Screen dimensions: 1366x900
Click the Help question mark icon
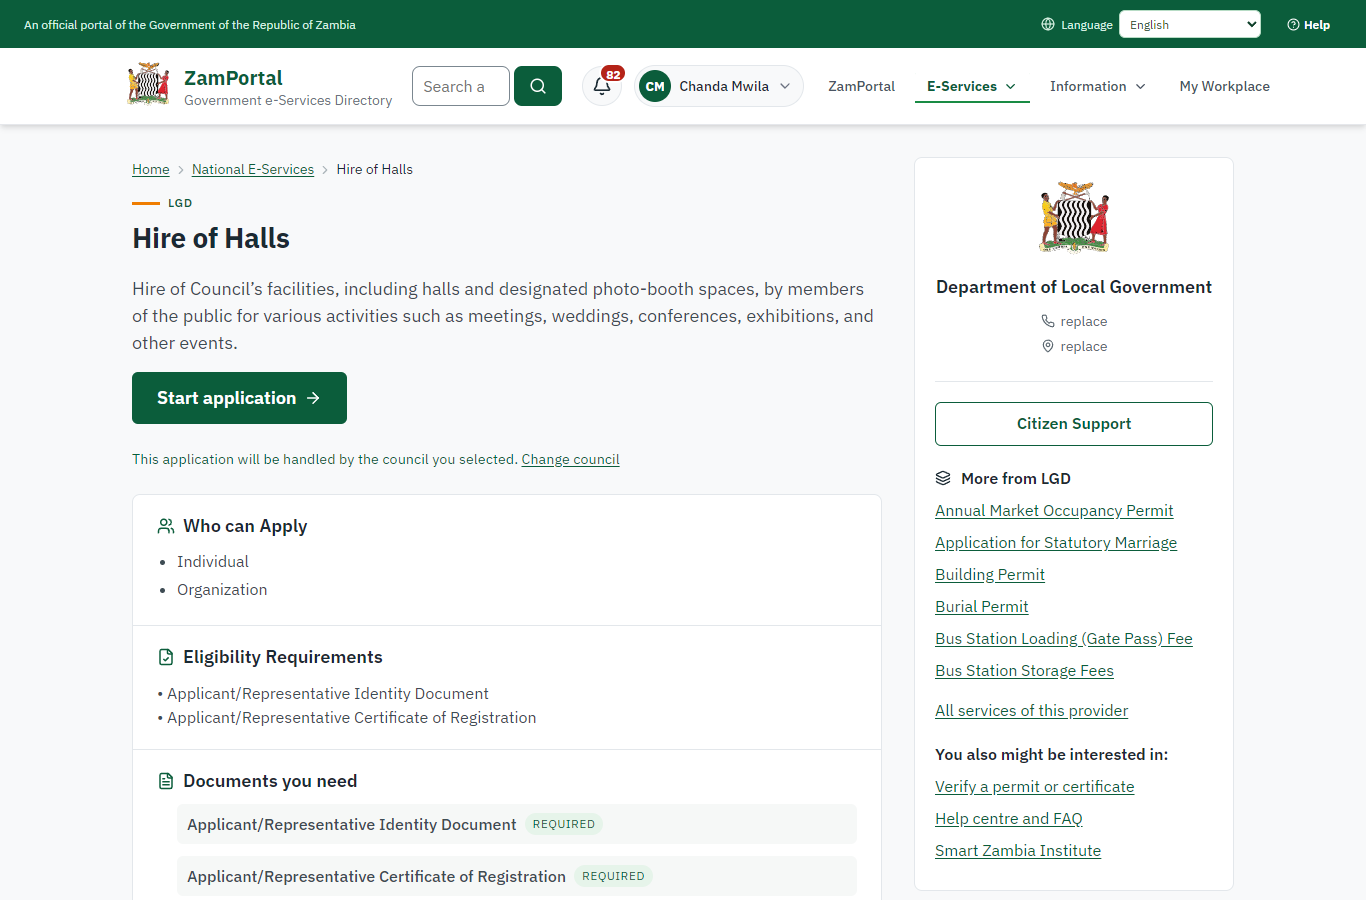(x=1293, y=25)
